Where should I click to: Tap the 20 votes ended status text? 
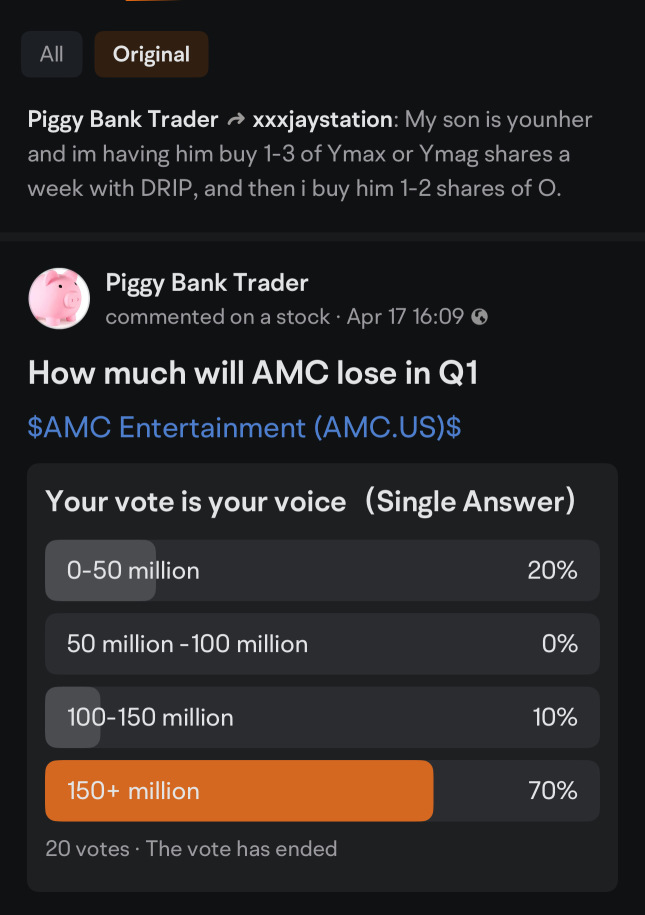(x=191, y=849)
